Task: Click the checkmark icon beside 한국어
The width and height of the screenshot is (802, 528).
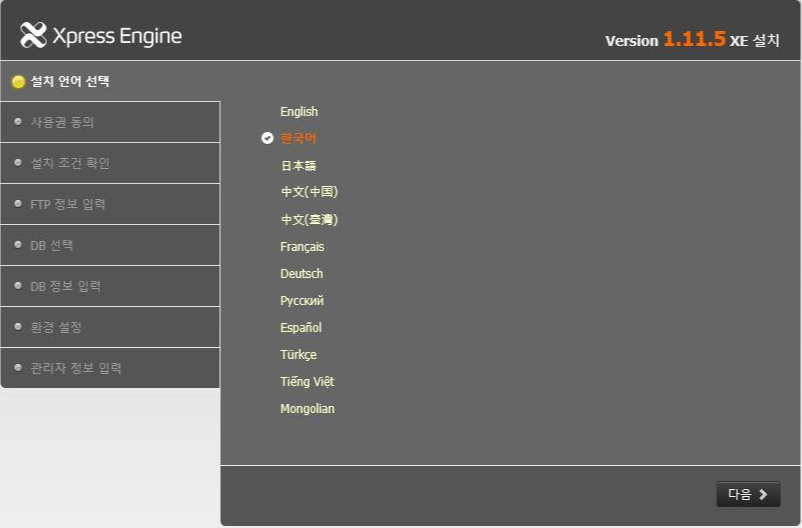Action: (x=267, y=138)
